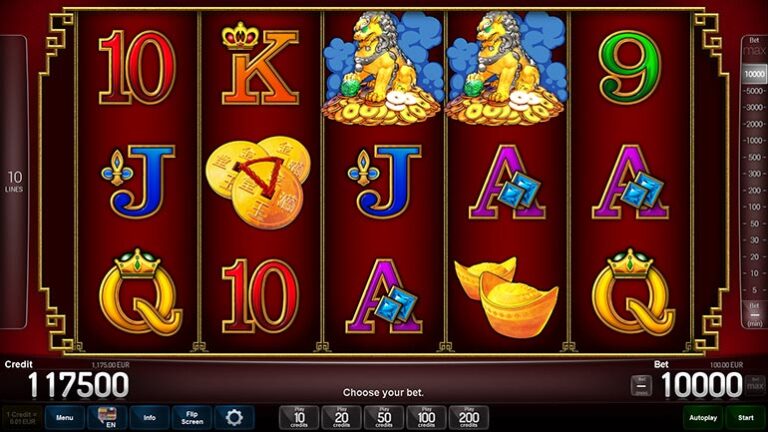Enable Autoplay mode
This screenshot has height=432, width=768.
pos(703,418)
